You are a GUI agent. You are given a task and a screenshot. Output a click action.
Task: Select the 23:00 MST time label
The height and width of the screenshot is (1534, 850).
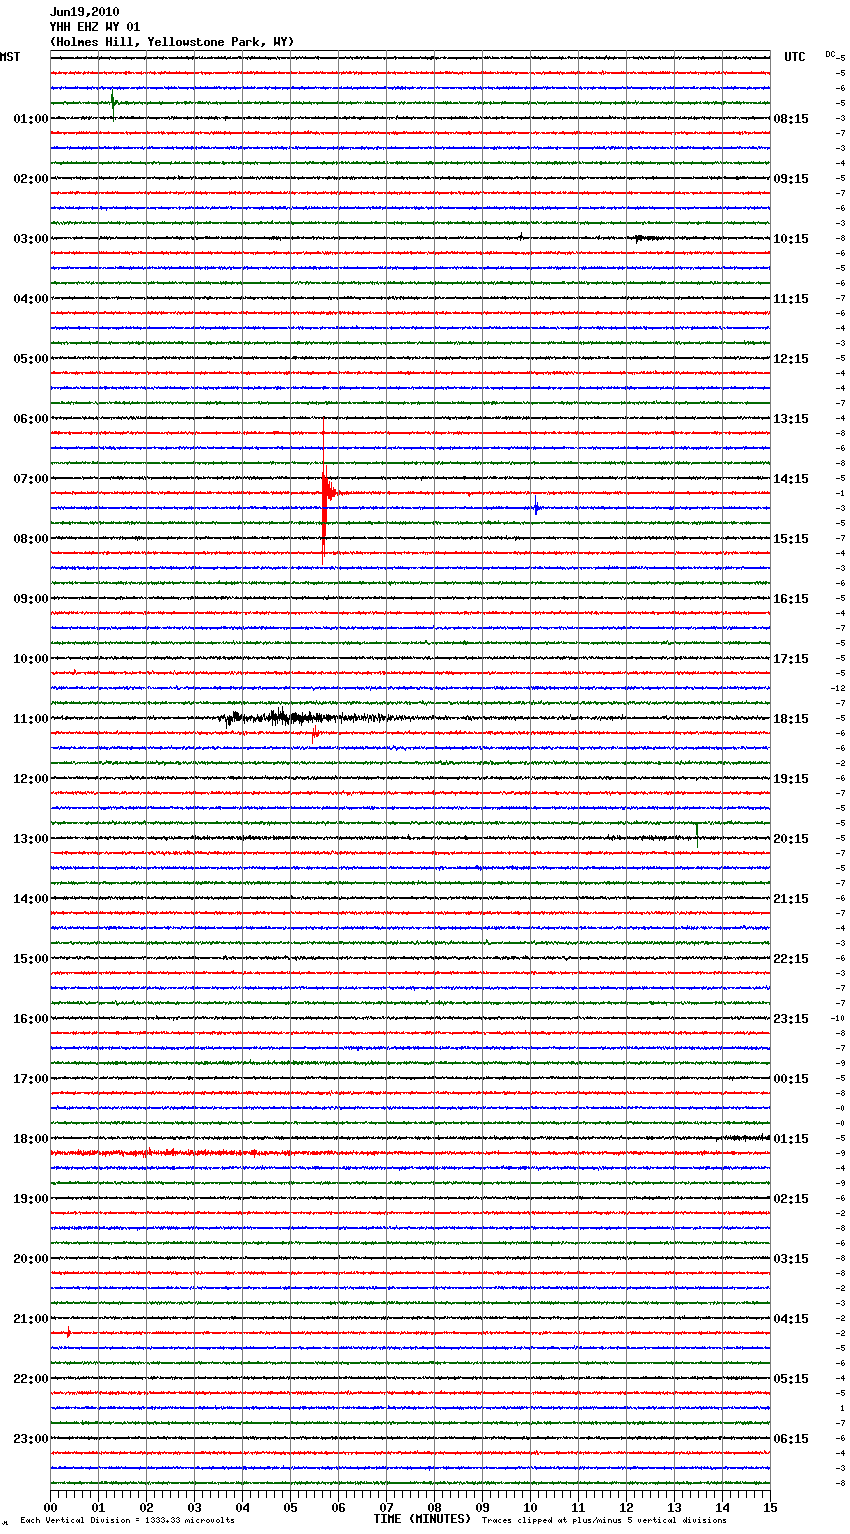(x=30, y=1439)
